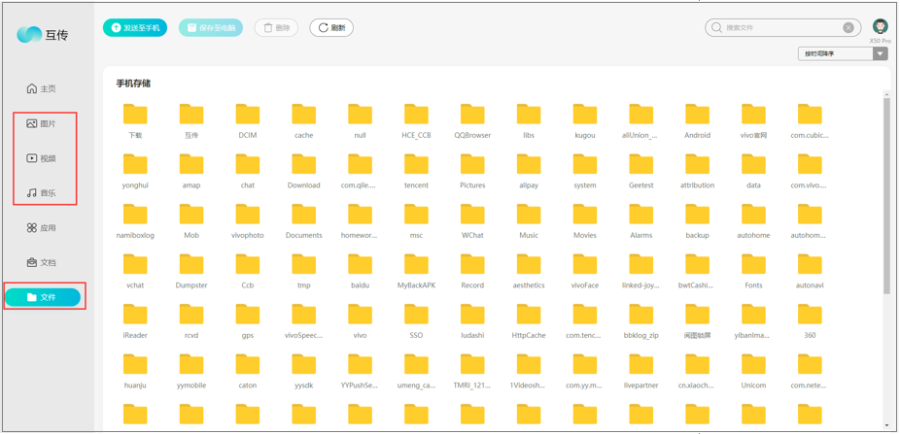Select the QQBrowser folder
Viewport: 900px width, 434px height.
[x=473, y=121]
